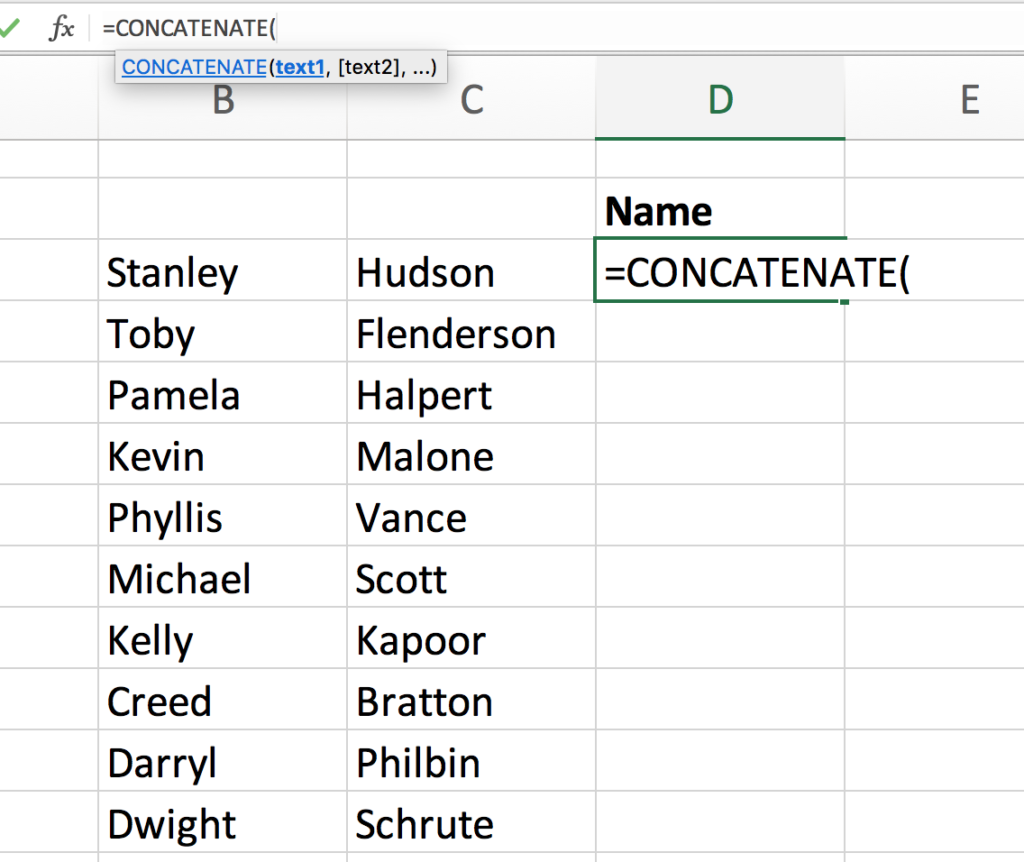Select the column E header
The width and height of the screenshot is (1024, 862).
pyautogui.click(x=968, y=99)
